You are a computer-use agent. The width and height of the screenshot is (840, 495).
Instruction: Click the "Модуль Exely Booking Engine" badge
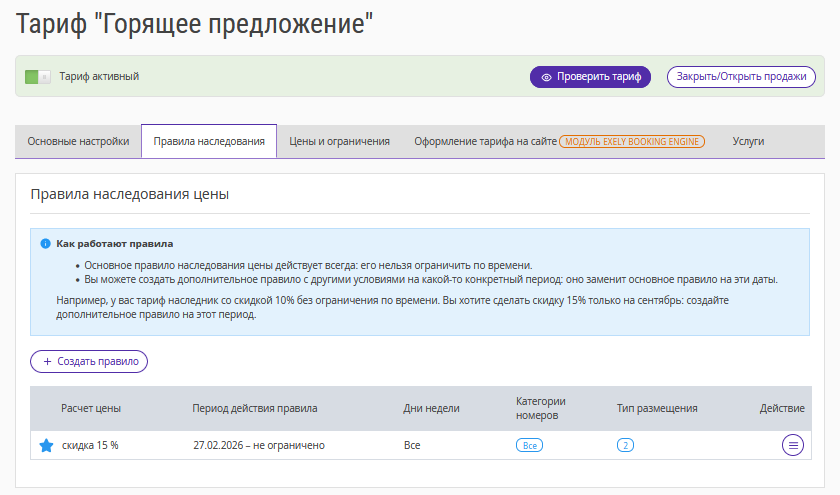[632, 142]
